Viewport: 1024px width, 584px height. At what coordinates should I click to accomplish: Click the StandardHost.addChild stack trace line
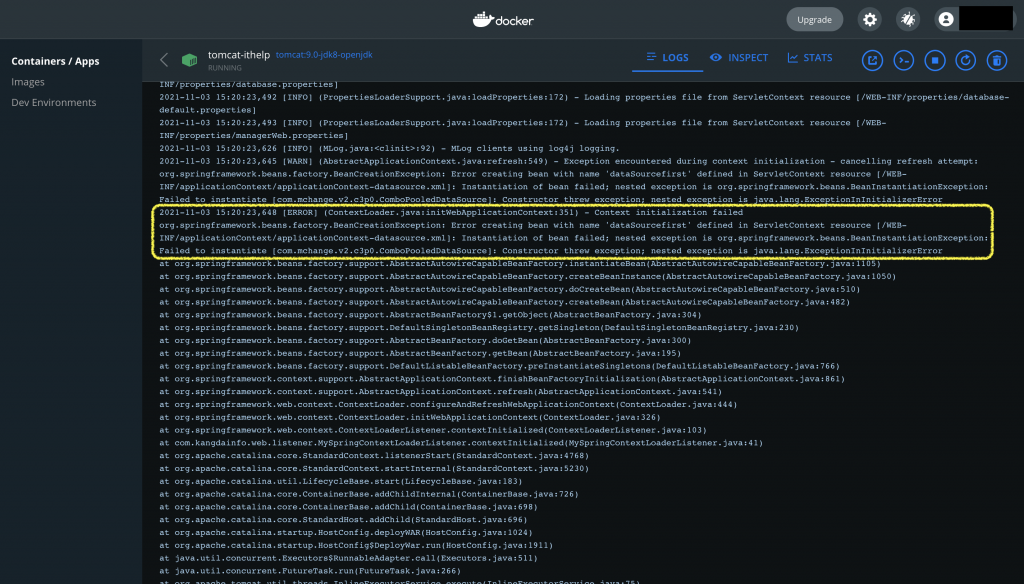coord(344,520)
